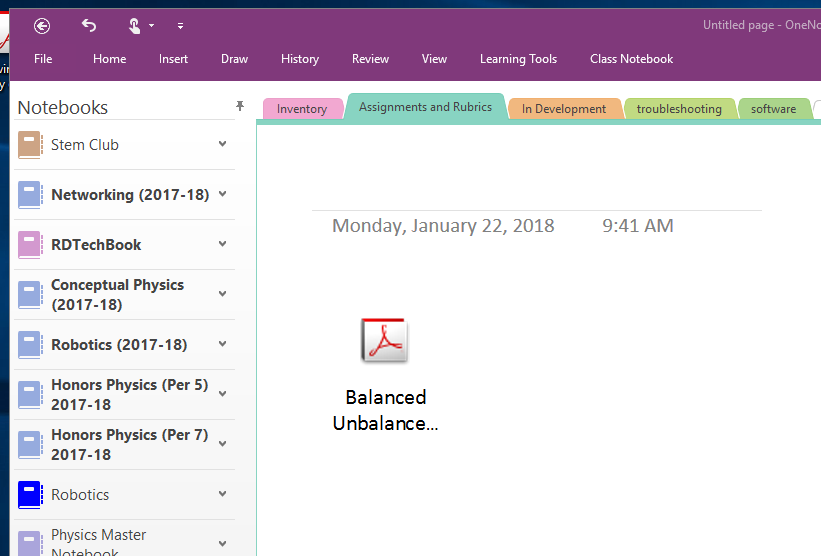
Task: Open the Networking (2017-18) notebook
Action: pos(125,195)
